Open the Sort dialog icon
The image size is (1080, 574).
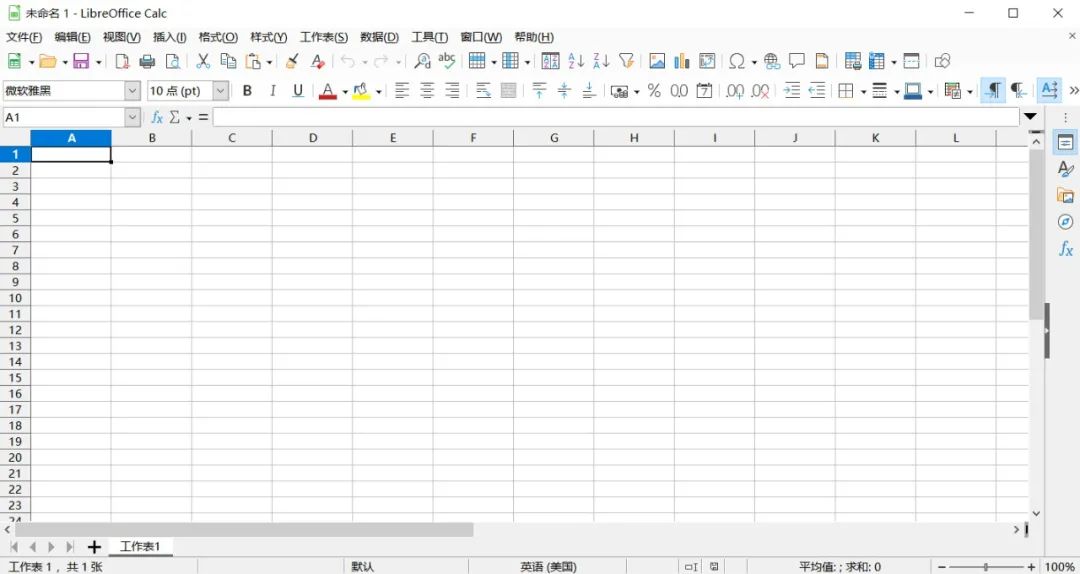click(550, 61)
